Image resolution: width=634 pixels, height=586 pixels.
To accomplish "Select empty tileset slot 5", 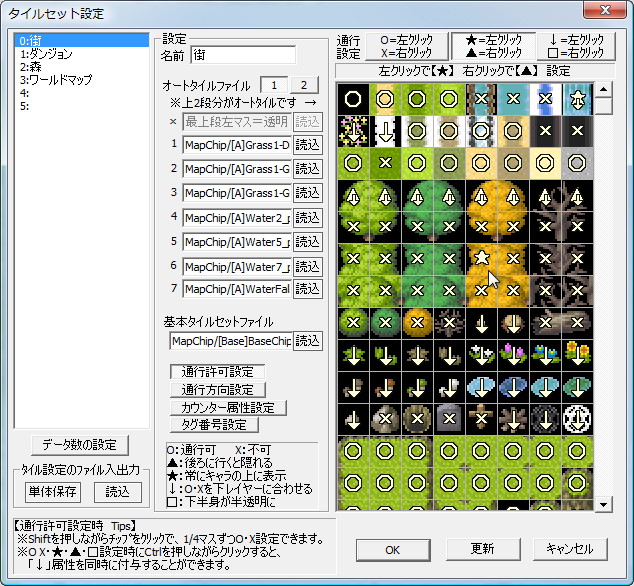I will 82,106.
